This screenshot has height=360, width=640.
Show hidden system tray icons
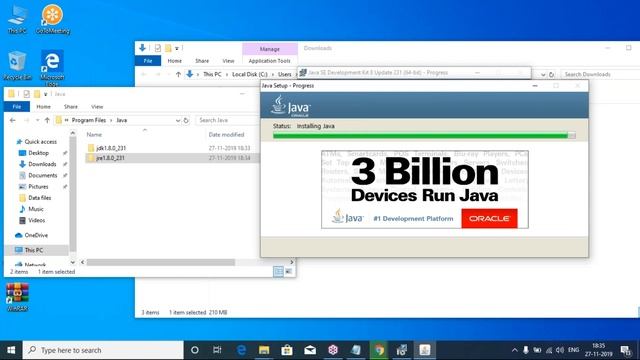[514, 350]
